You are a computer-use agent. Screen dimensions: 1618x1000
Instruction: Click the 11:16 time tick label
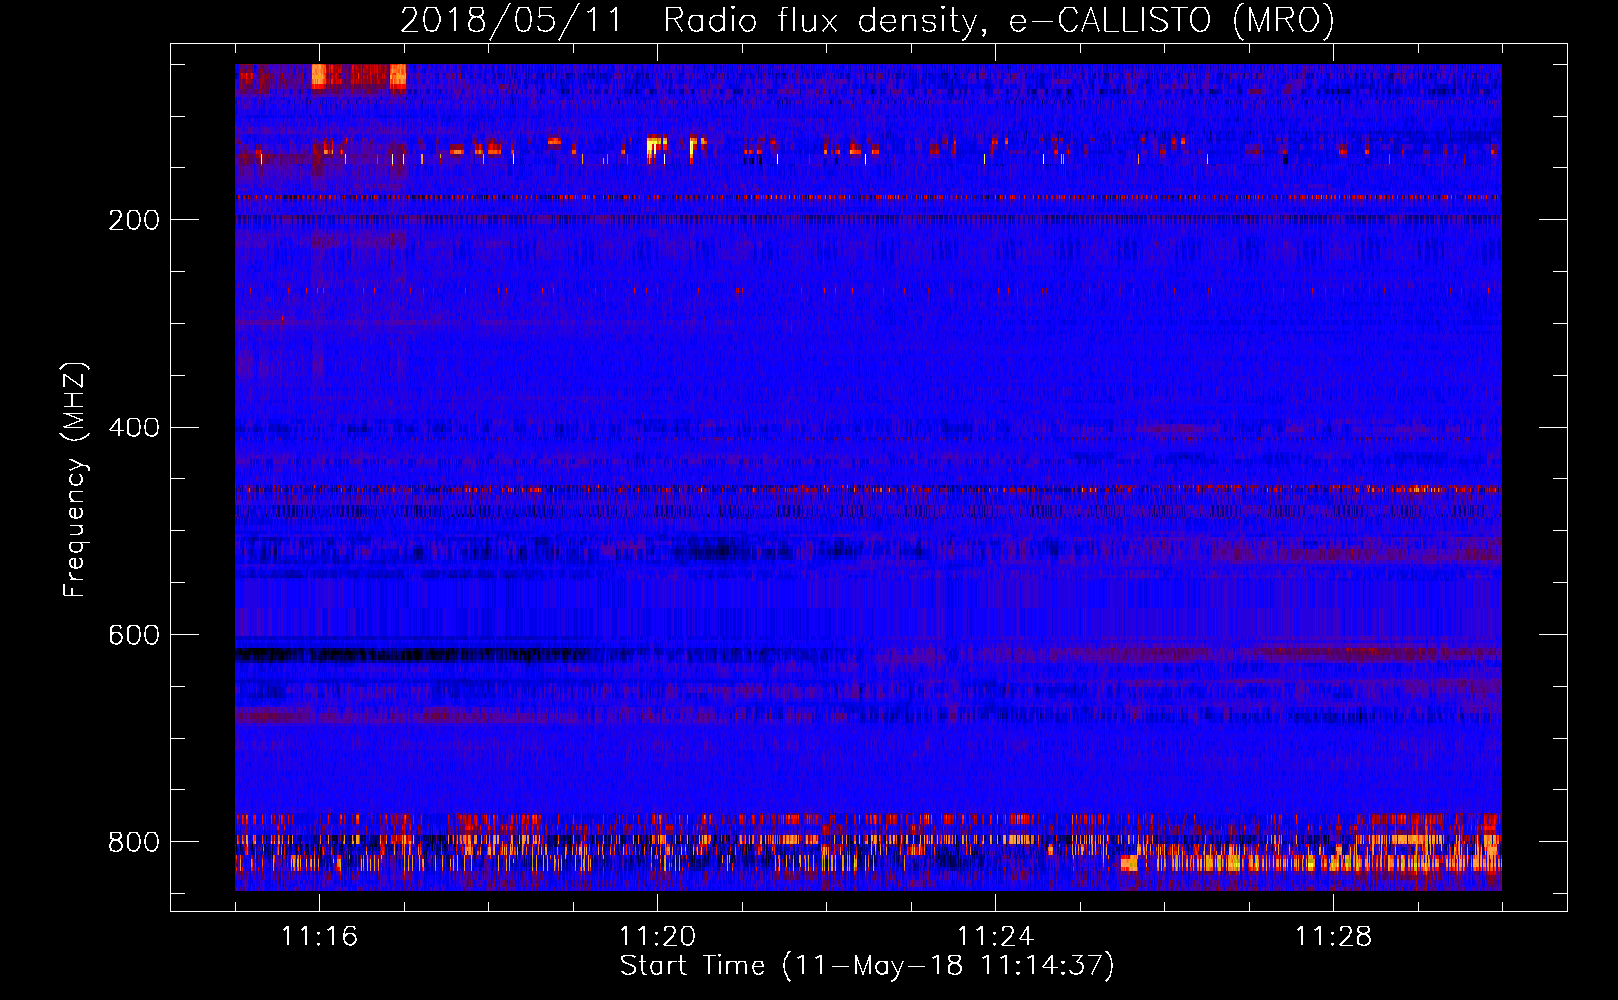pyautogui.click(x=320, y=936)
